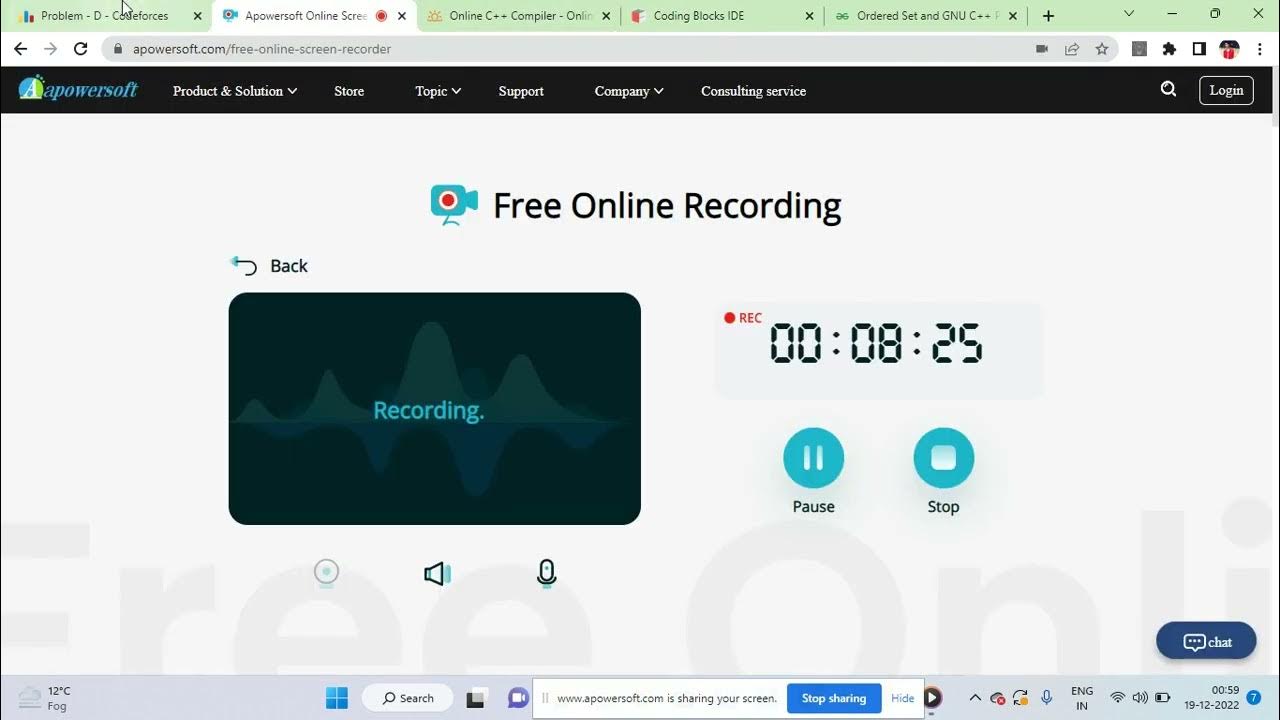Click the red antivirus tray icon
Viewport: 1280px width, 720px height.
(x=997, y=698)
